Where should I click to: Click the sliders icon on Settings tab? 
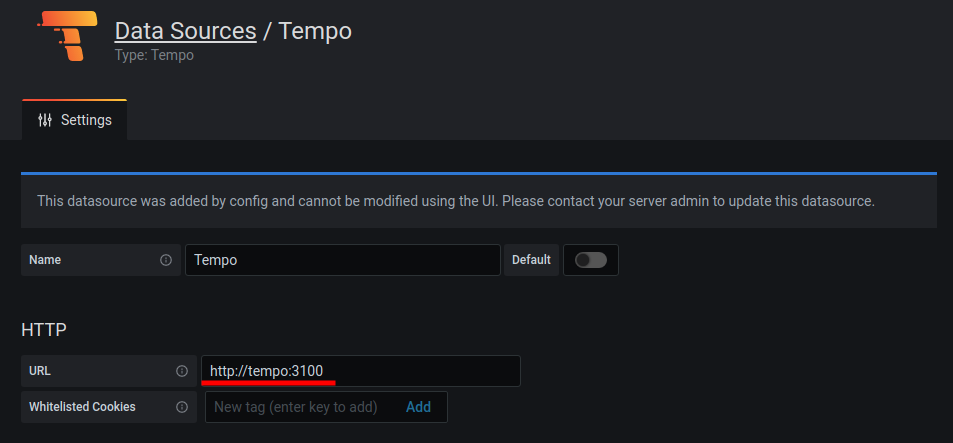[x=45, y=120]
